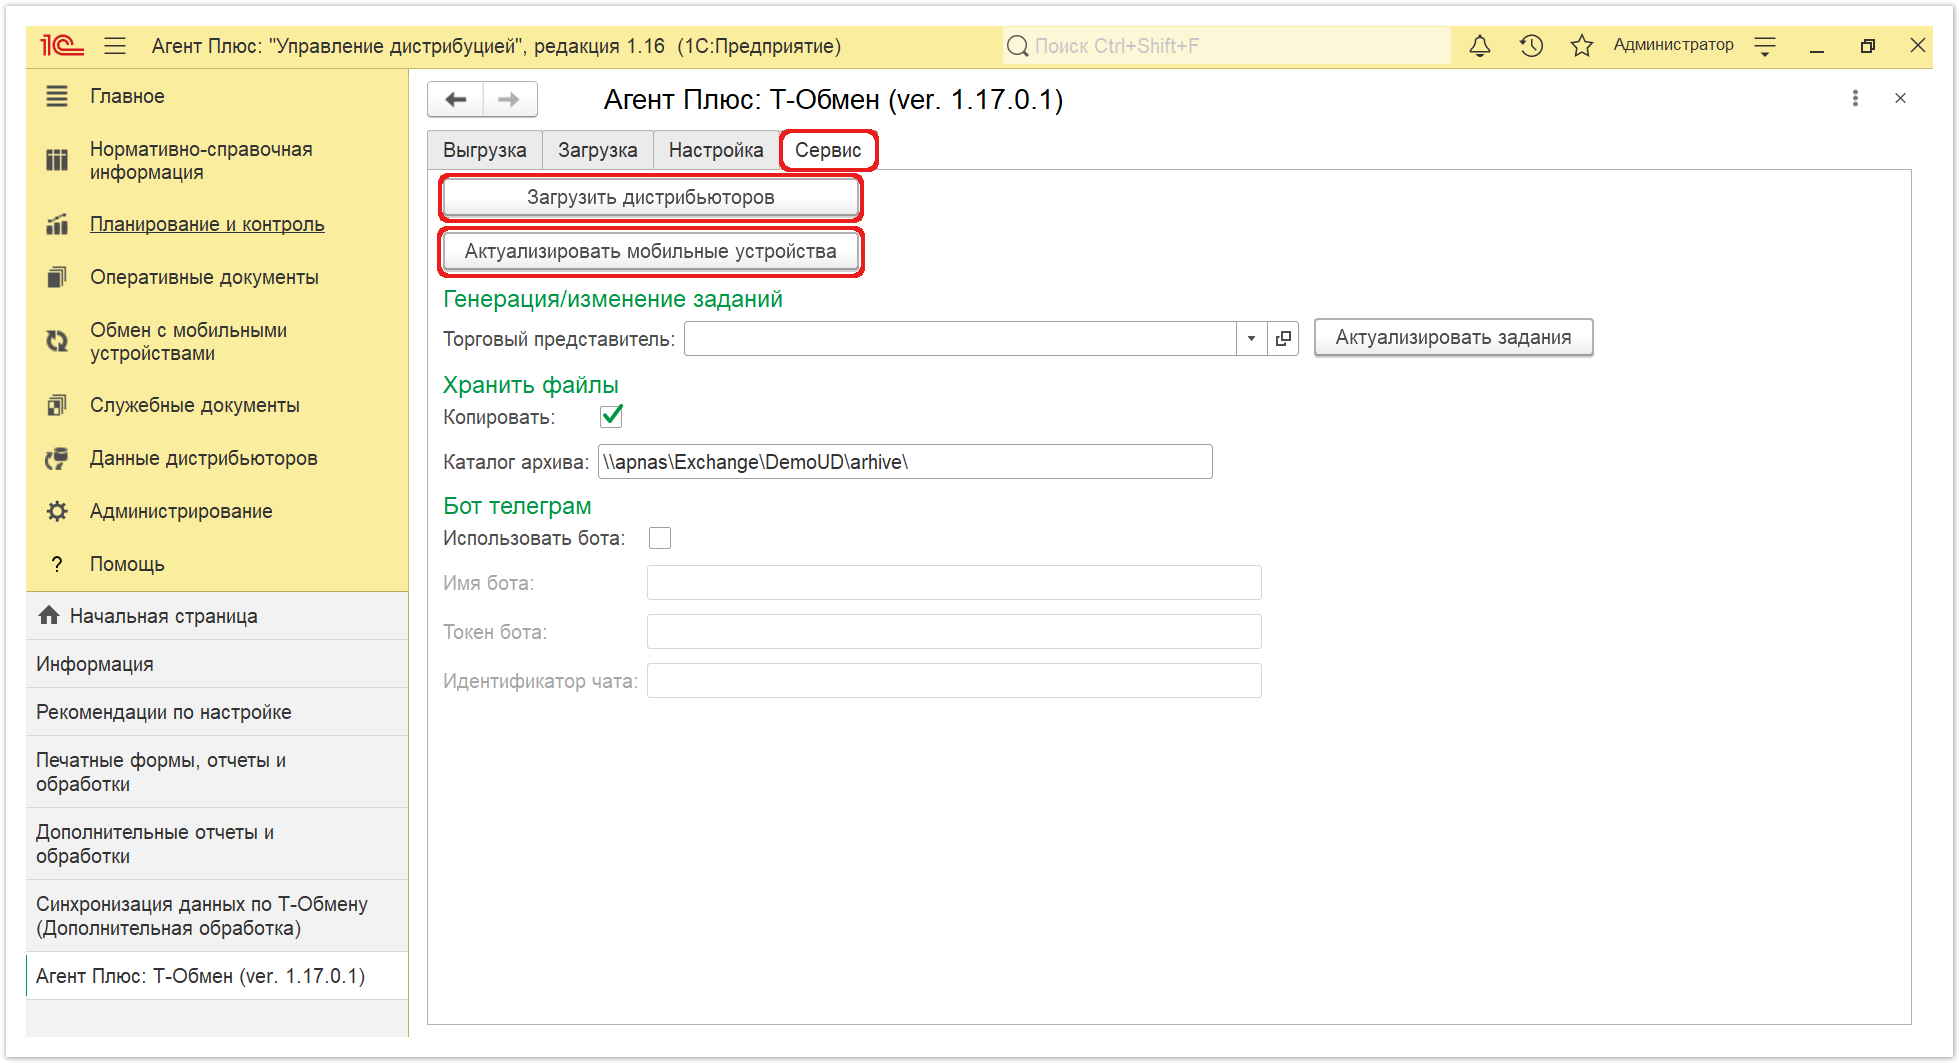This screenshot has height=1063, width=1959.
Task: Click the Администрирование gear icon
Action: tap(57, 511)
